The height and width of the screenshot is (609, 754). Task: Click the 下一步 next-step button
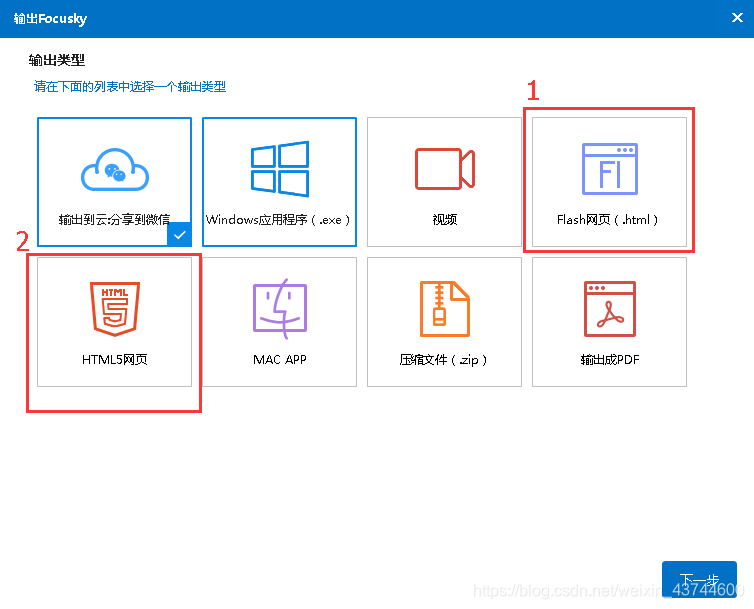(699, 579)
